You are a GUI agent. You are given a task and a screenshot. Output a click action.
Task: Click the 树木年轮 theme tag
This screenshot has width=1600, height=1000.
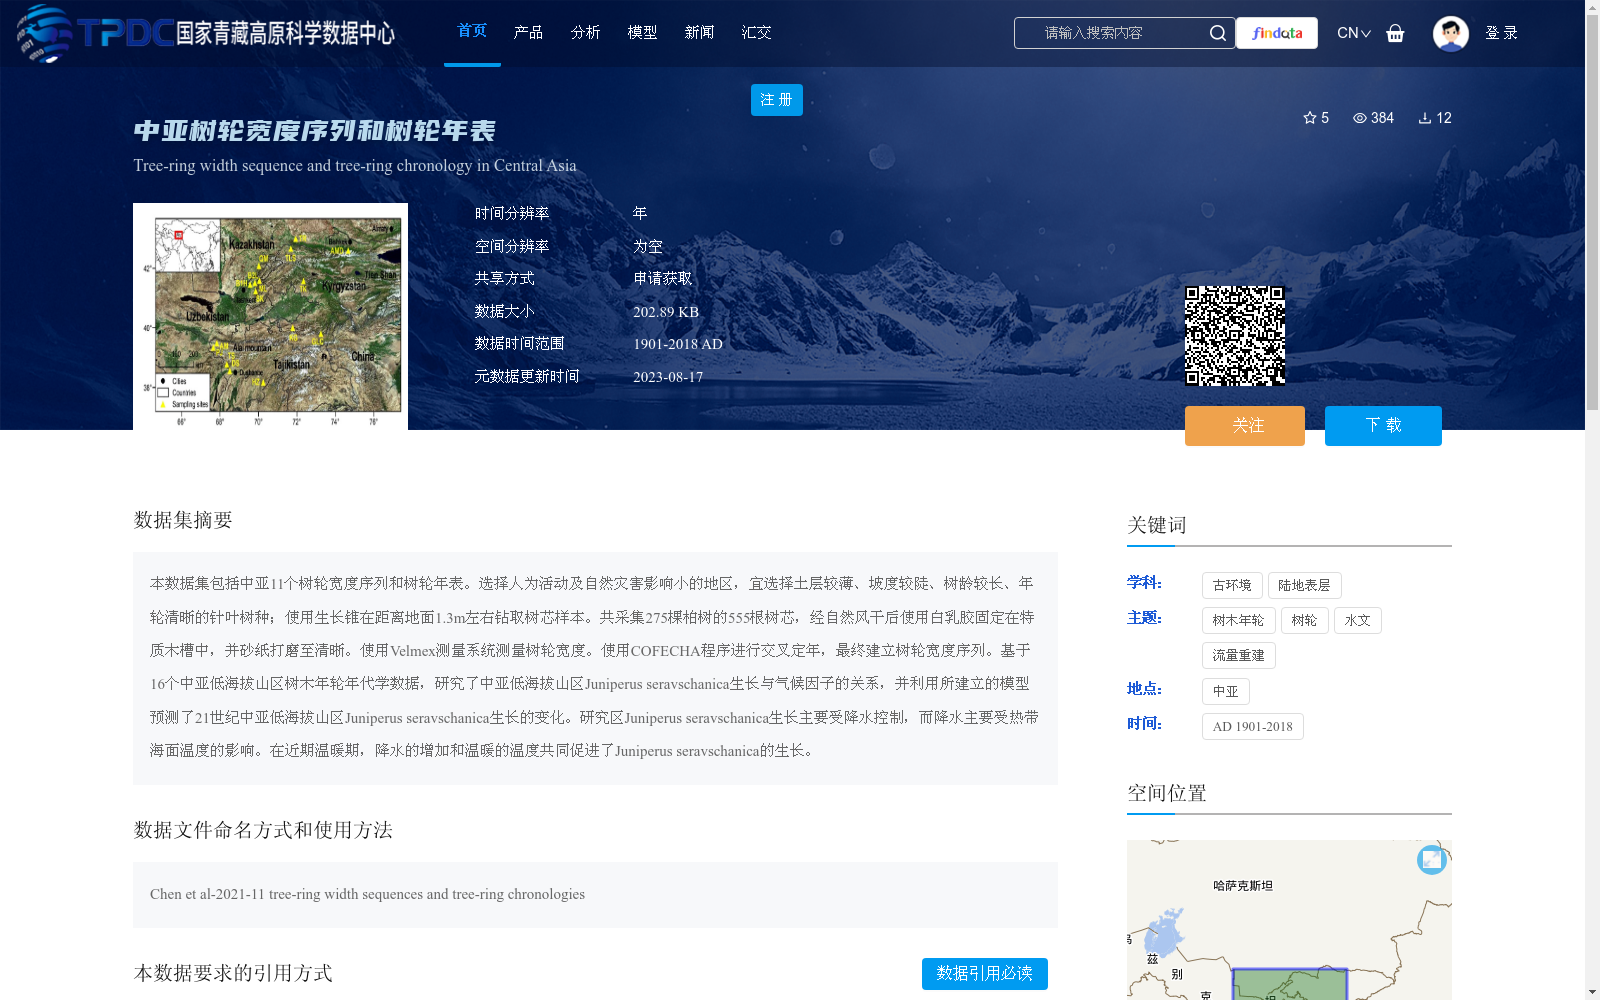click(x=1238, y=621)
